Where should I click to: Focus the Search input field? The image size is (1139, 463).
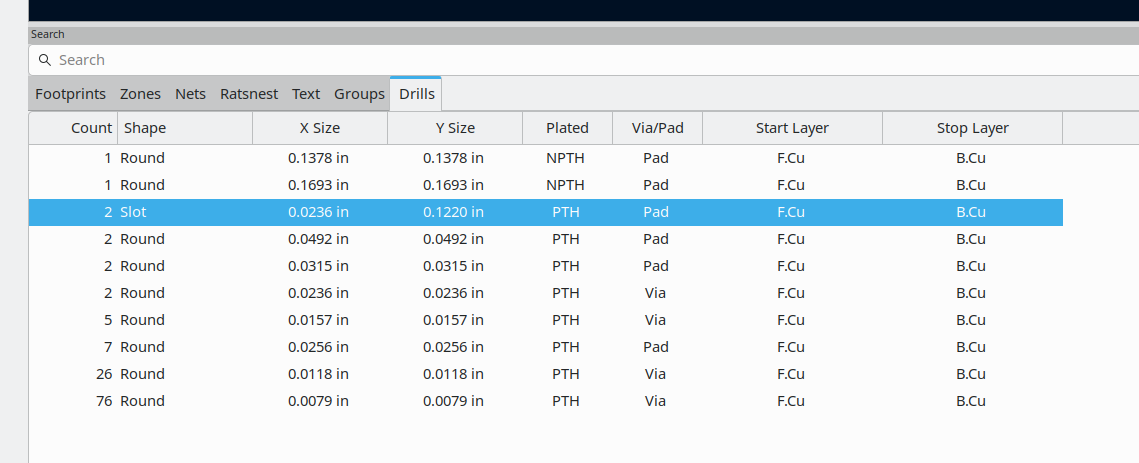pos(584,60)
